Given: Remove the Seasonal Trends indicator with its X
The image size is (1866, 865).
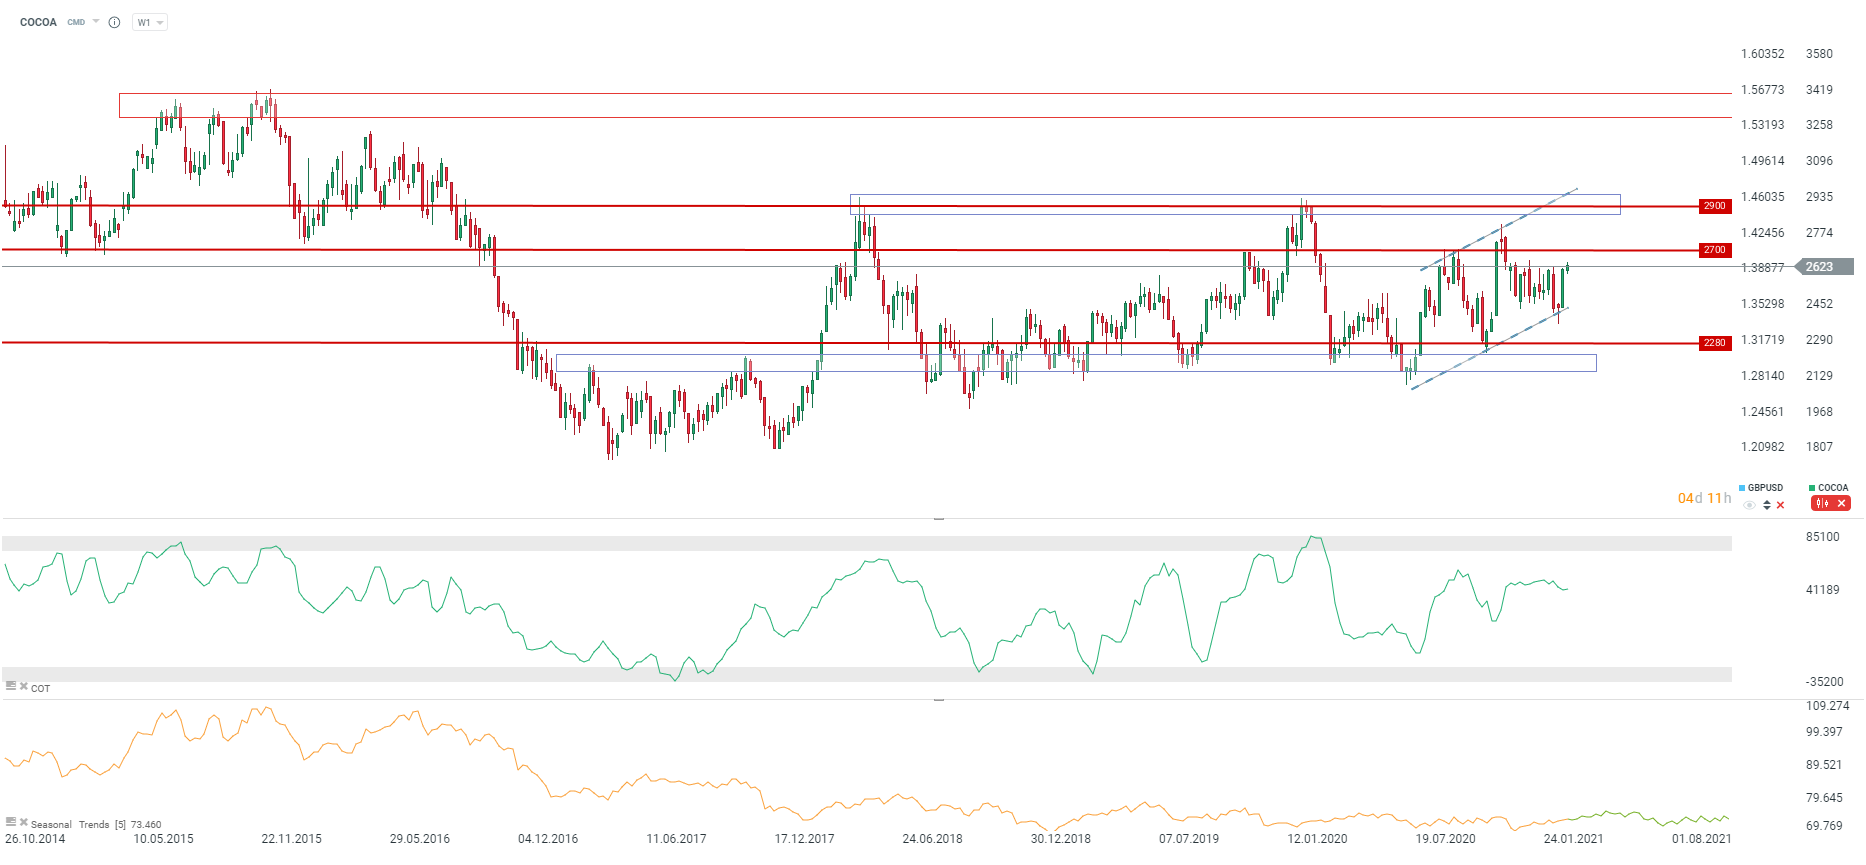Looking at the screenshot, I should click(x=24, y=822).
